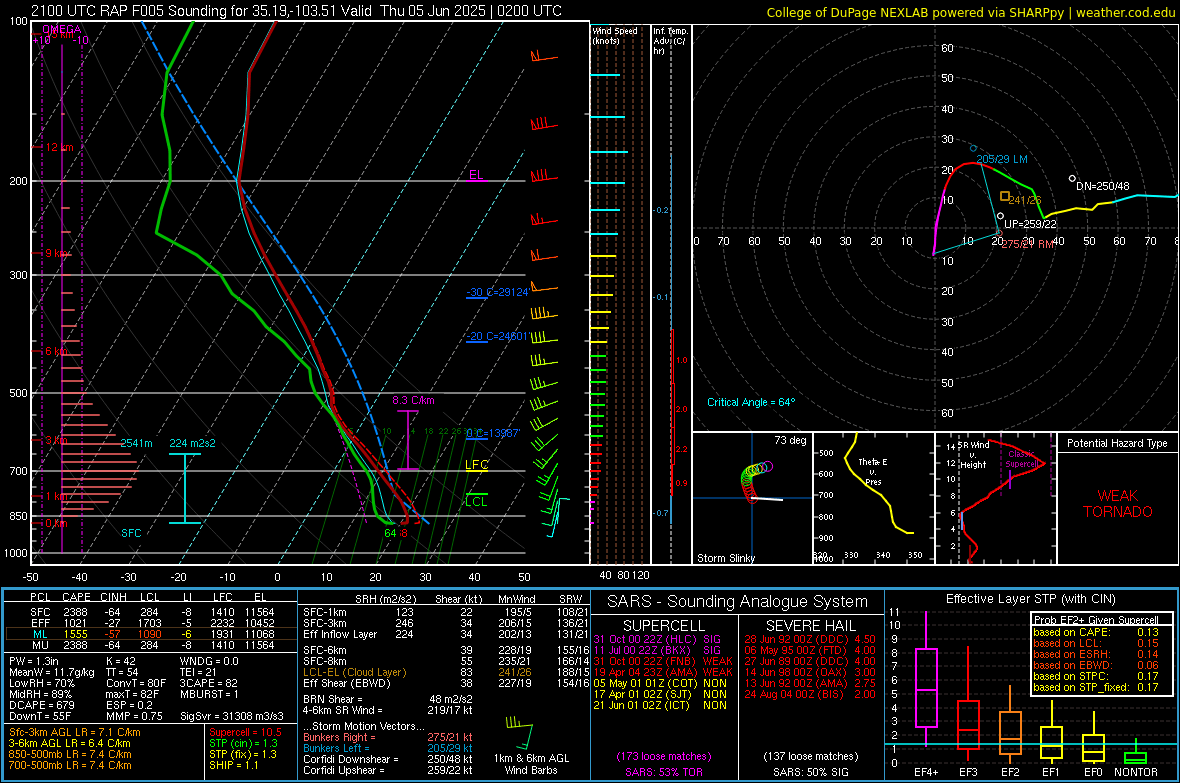Click the Prob EF2+ Given Supercell heading
Image resolution: width=1180 pixels, height=783 pixels.
[x=1096, y=620]
